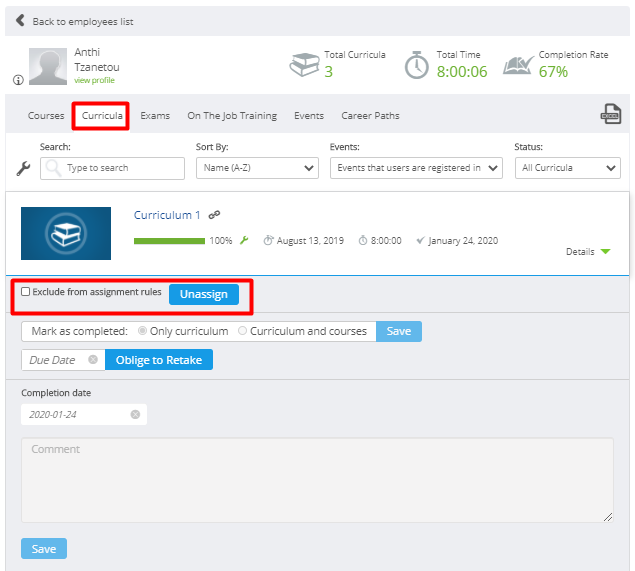
Task: Click the wrench icon beside Search
Action: click(x=23, y=168)
